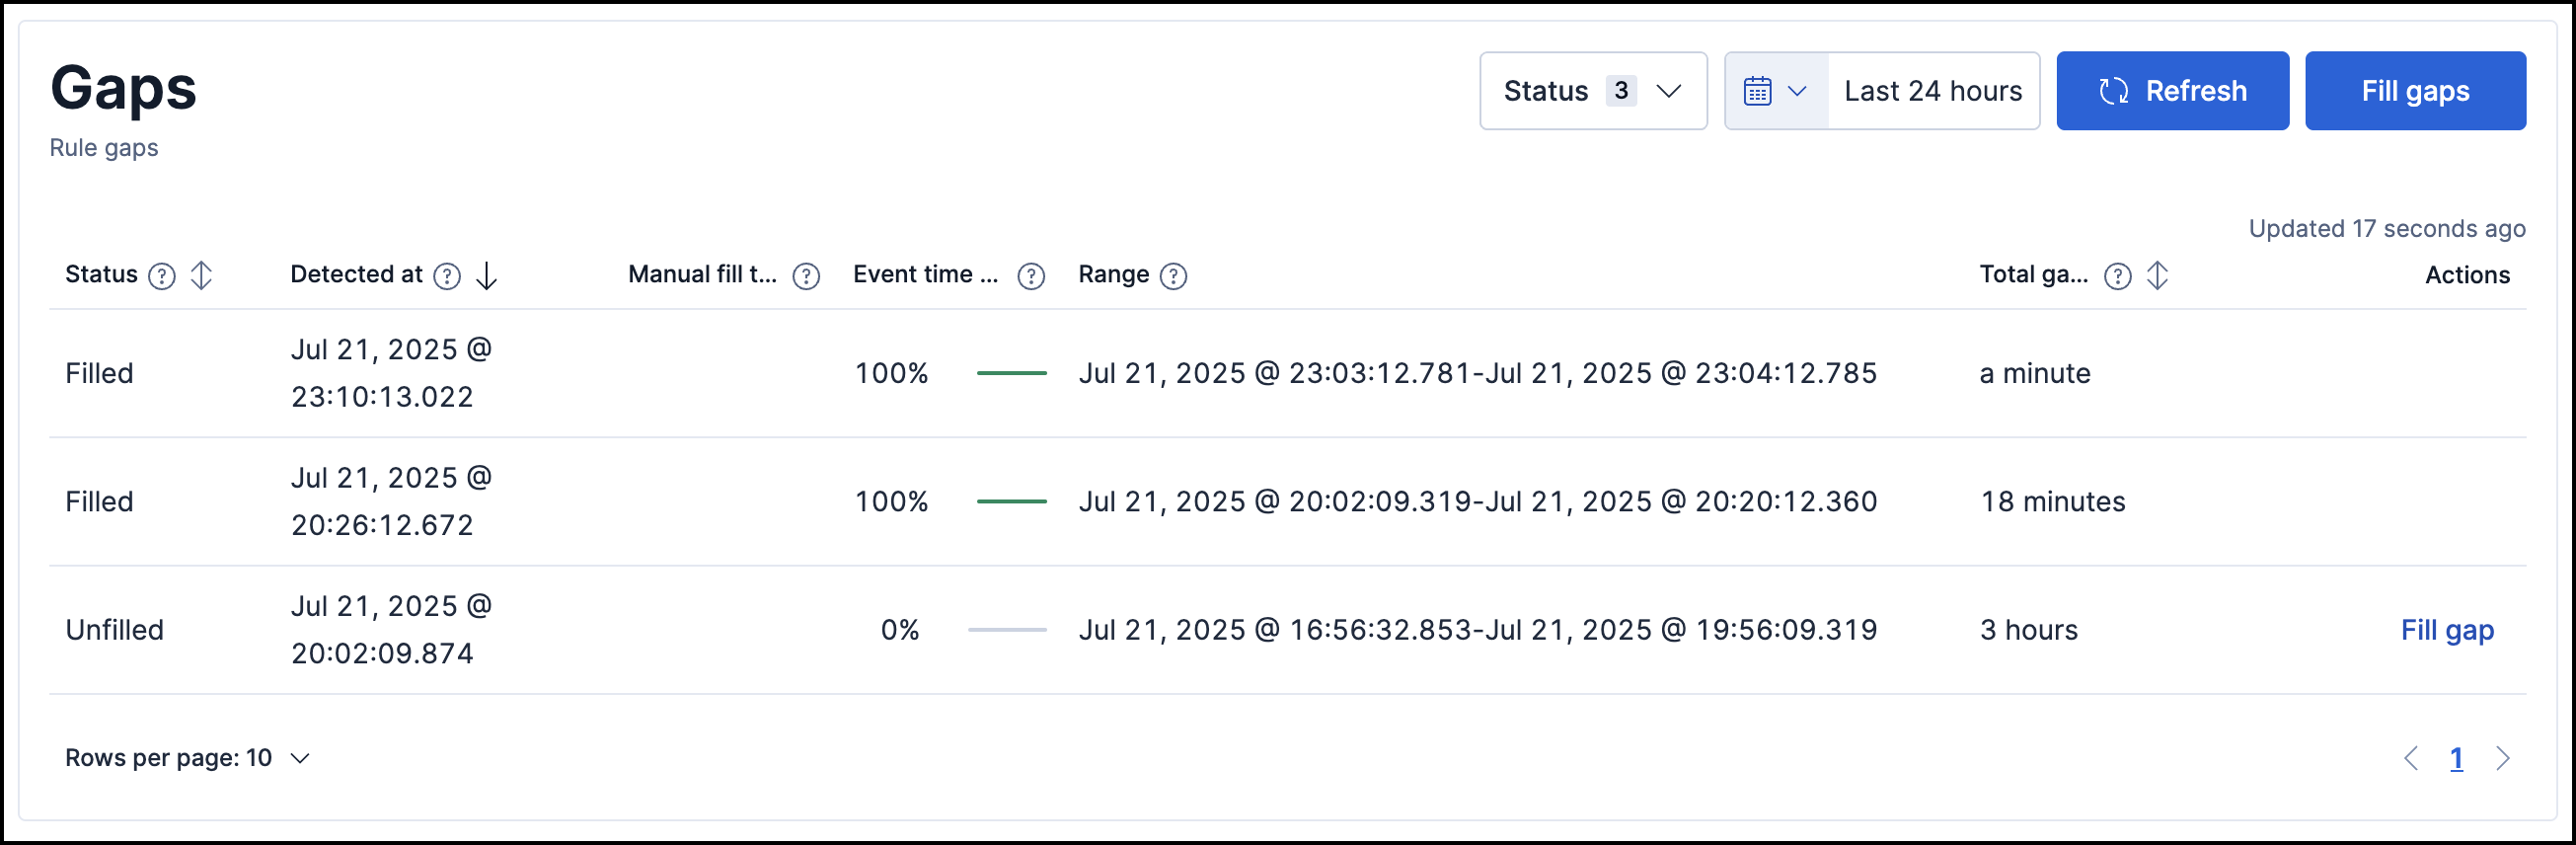Screen dimensions: 2576x845
Task: Click the Refresh button
Action: pos(2172,91)
